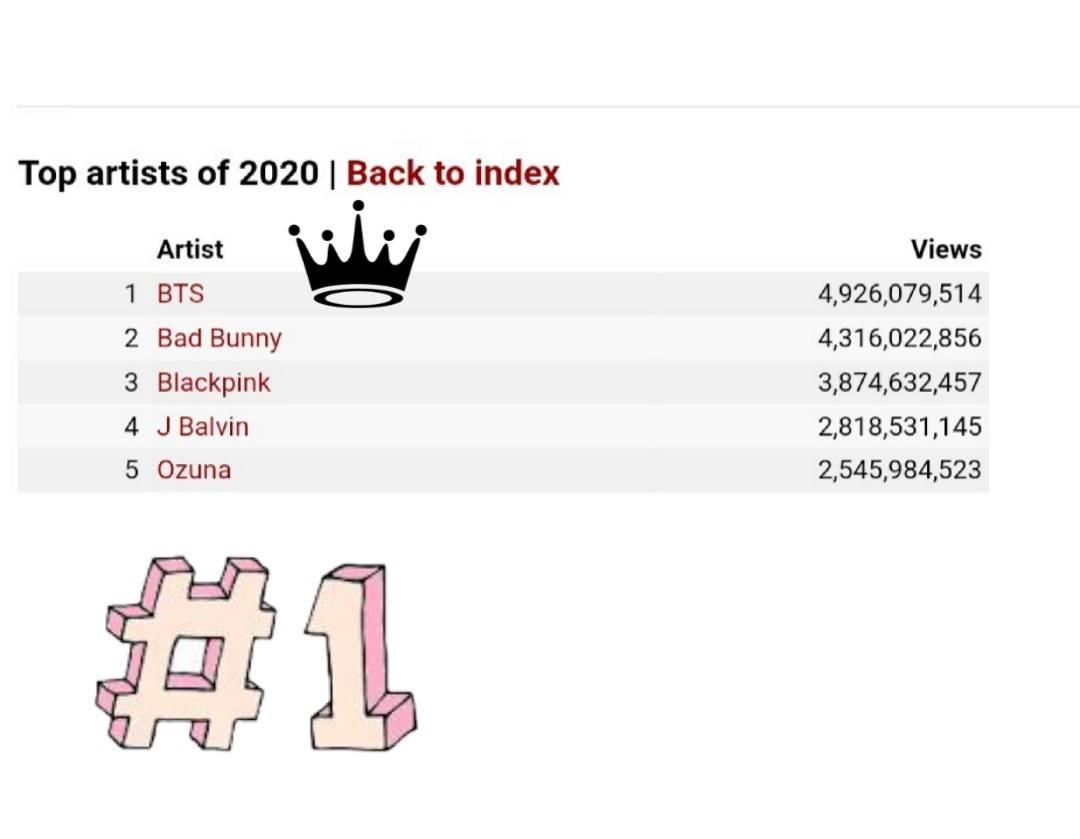
Task: Select the view count 3,874,632,457
Action: coord(900,382)
